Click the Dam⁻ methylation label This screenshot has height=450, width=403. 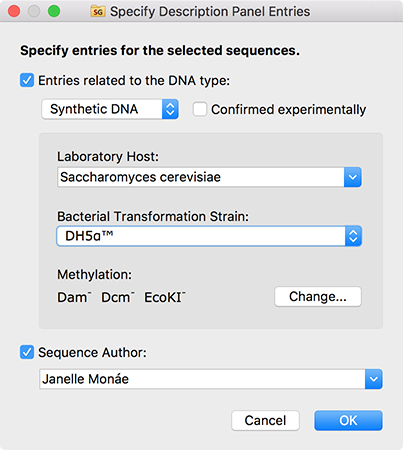tap(74, 297)
